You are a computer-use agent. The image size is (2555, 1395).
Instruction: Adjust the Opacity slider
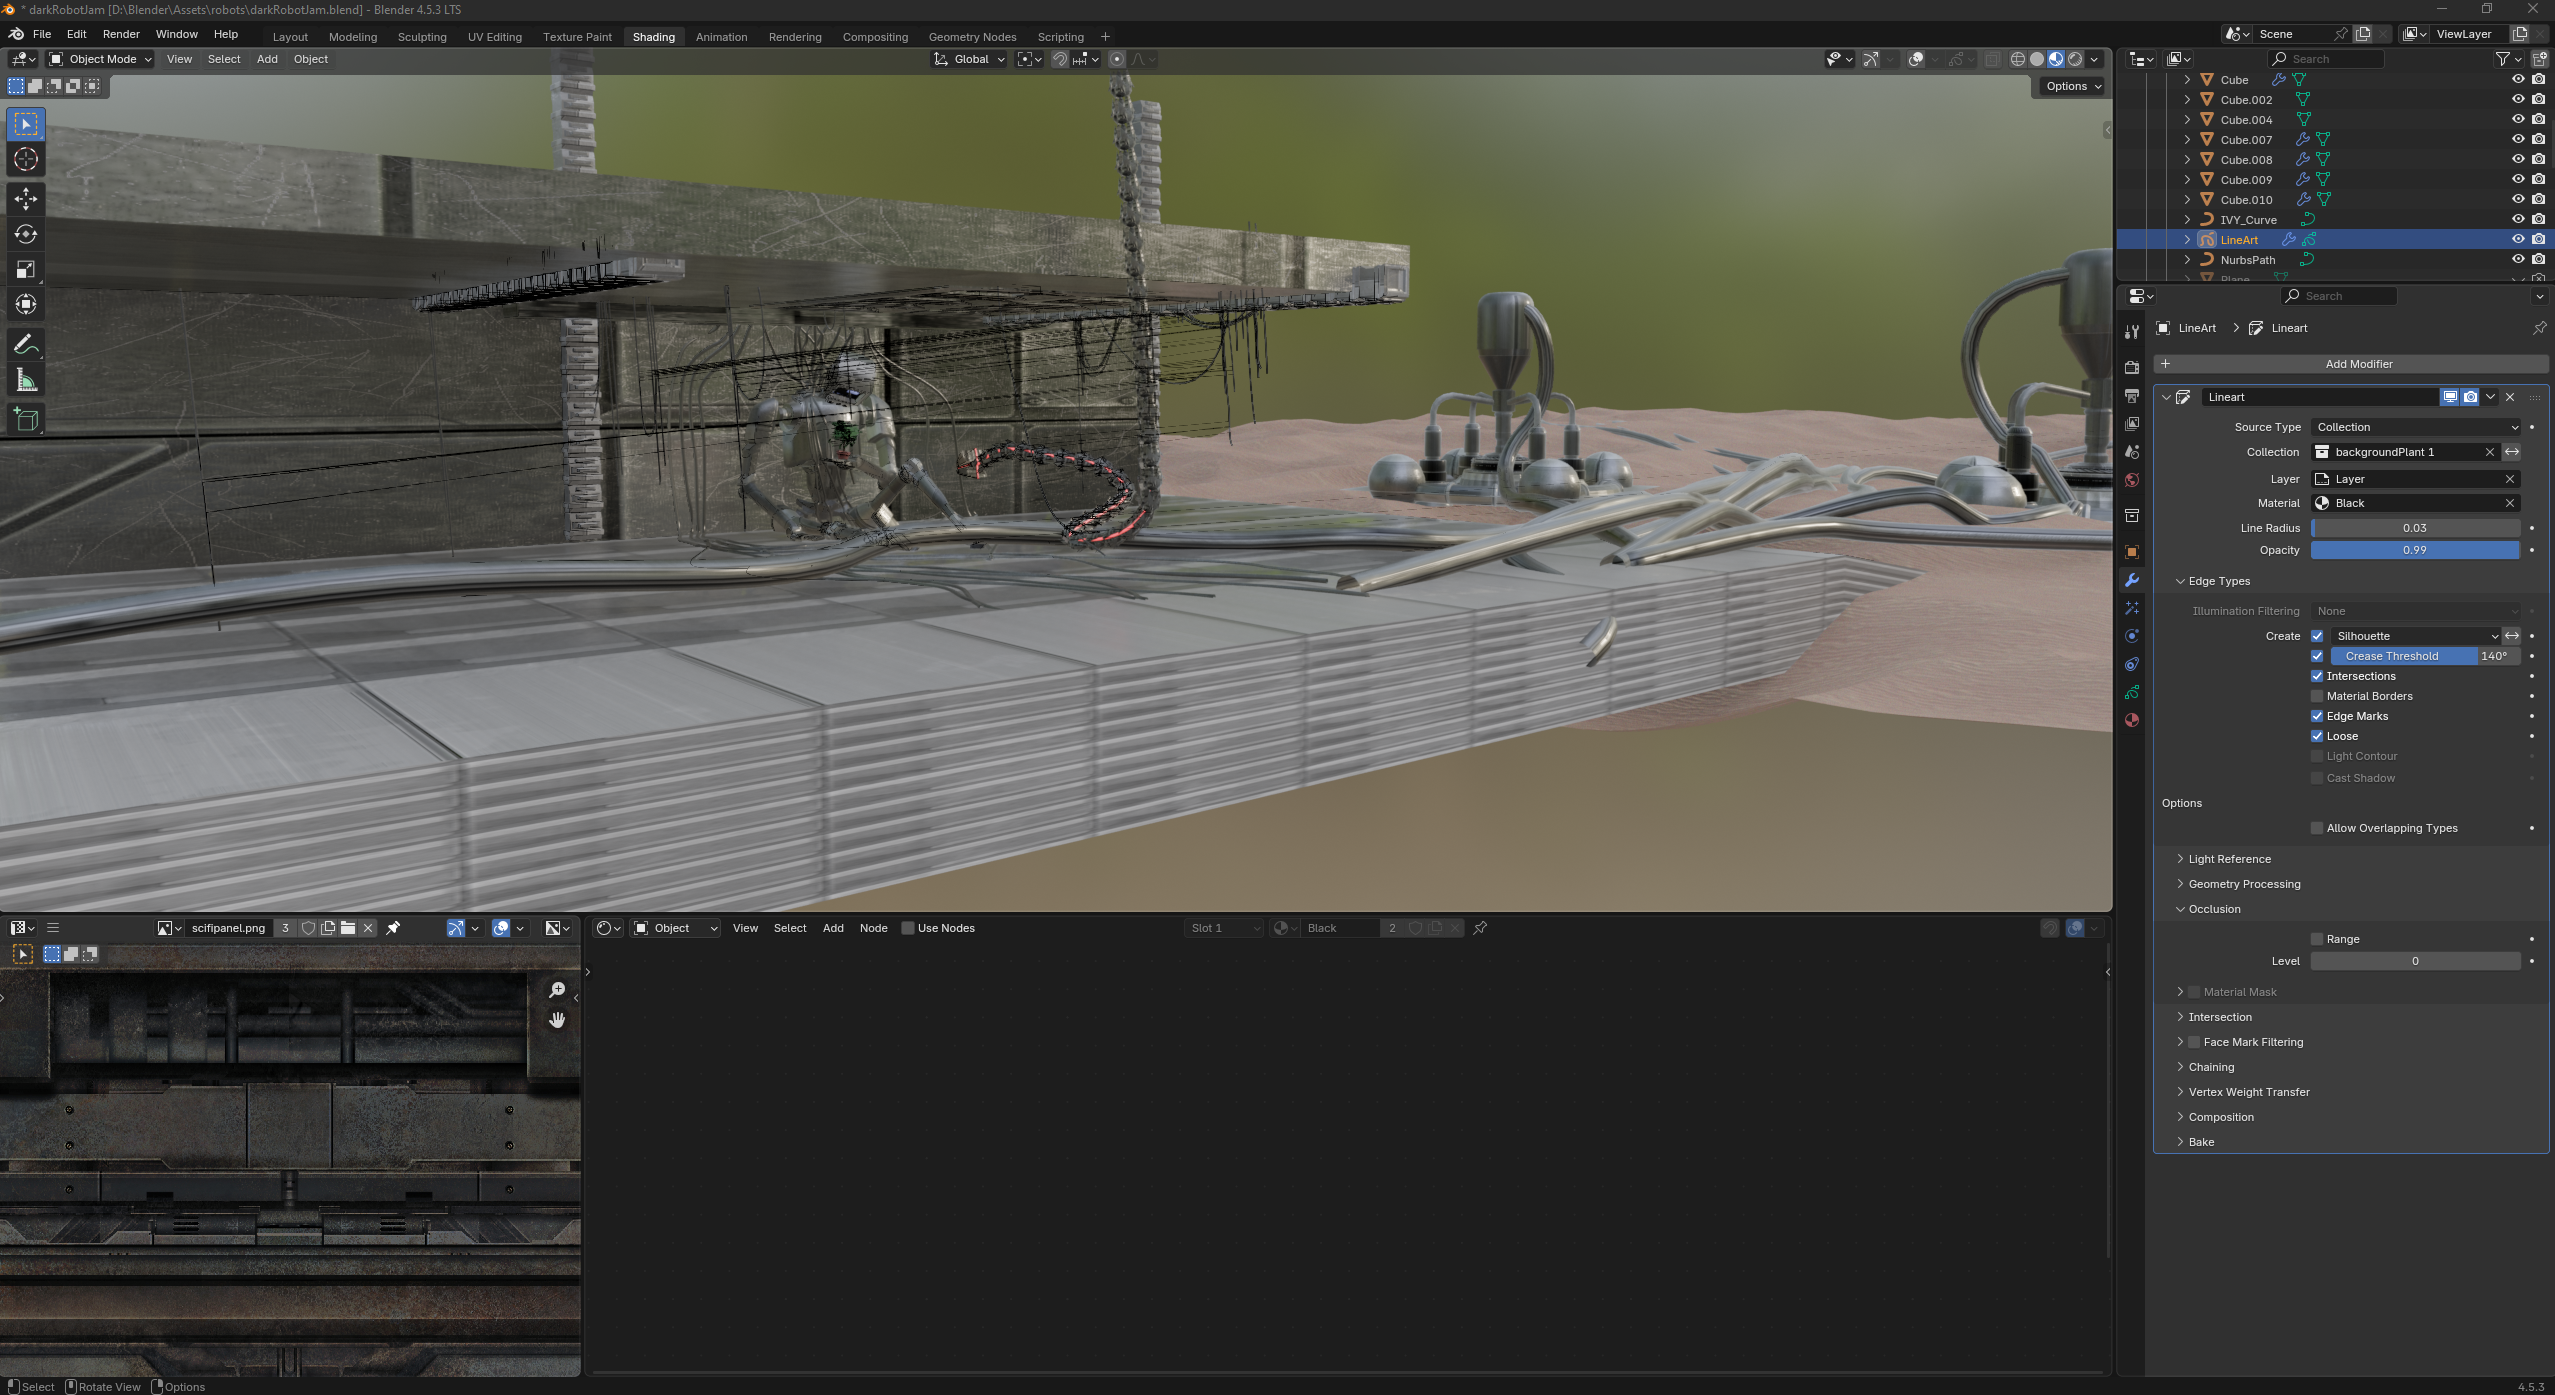click(2413, 550)
